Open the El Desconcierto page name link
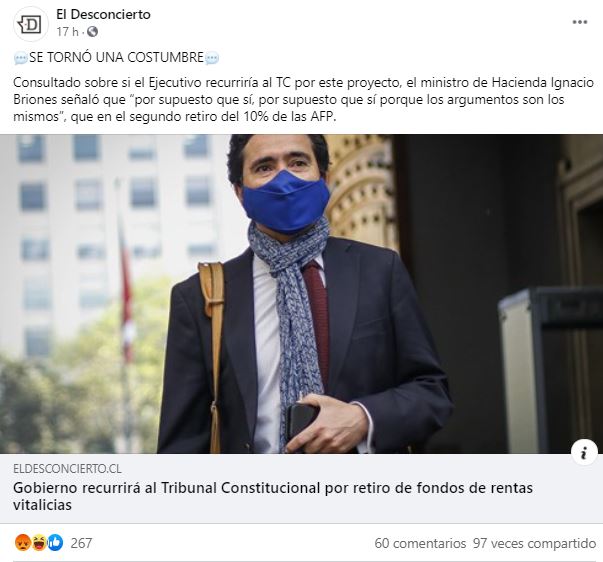Viewport: 603px width, 562px height. [x=103, y=15]
